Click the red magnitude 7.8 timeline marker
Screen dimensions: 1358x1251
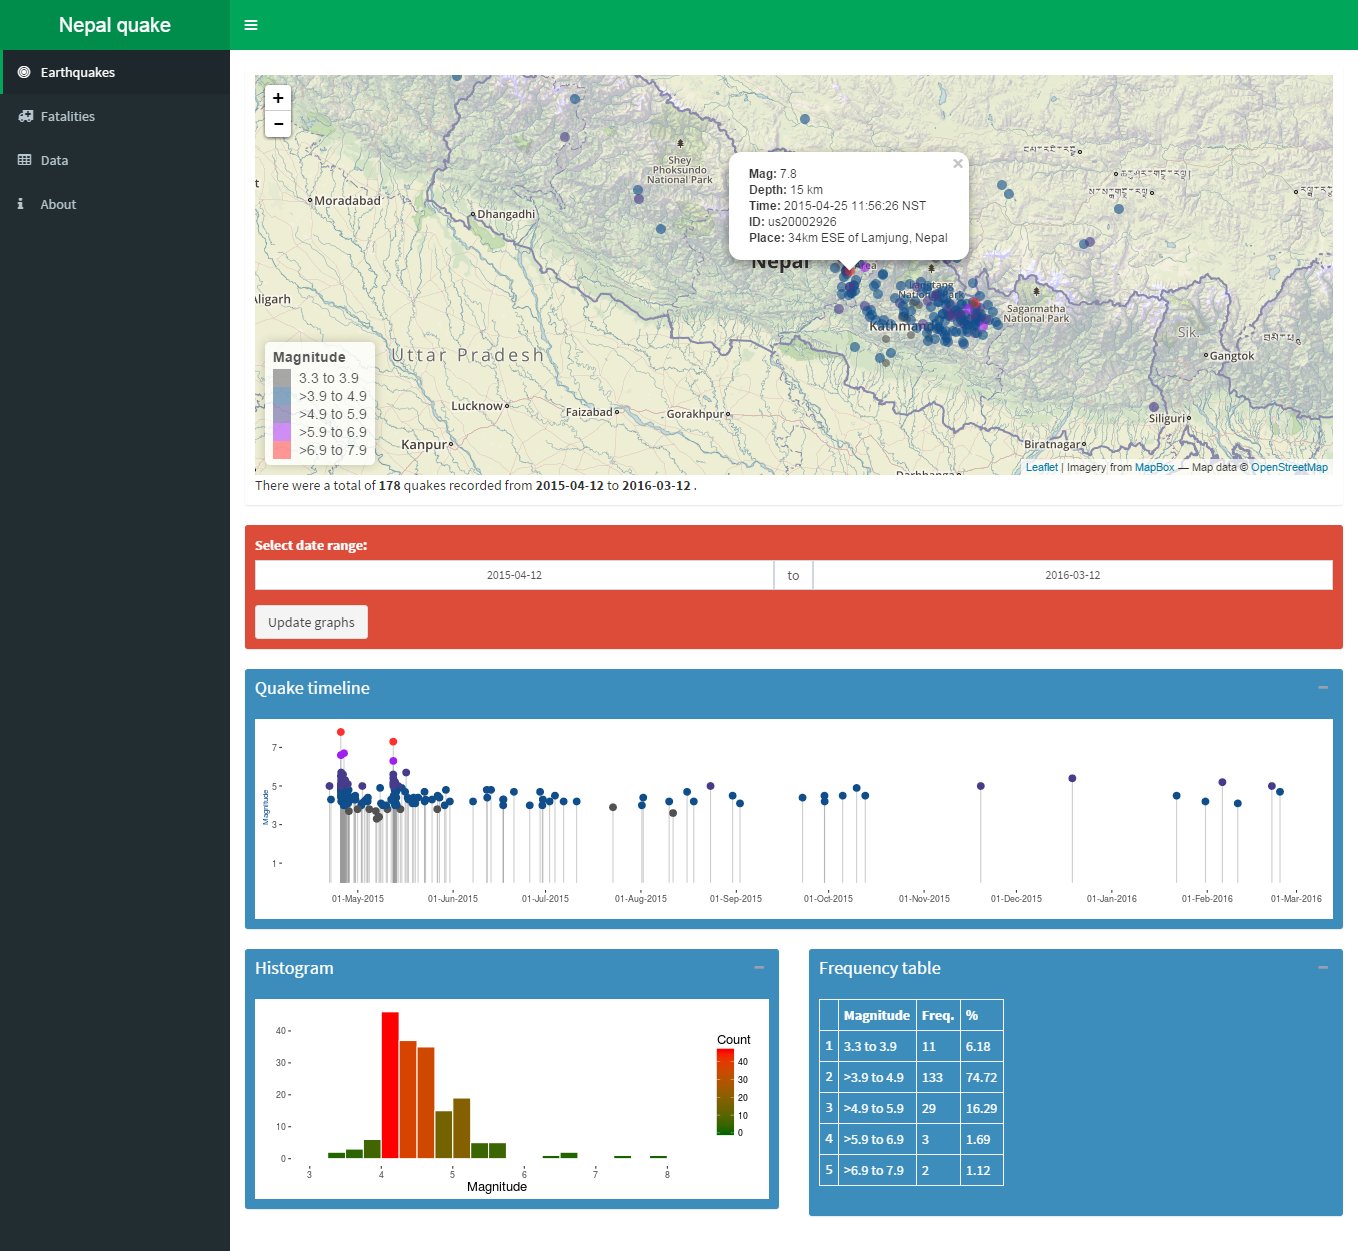[x=339, y=733]
